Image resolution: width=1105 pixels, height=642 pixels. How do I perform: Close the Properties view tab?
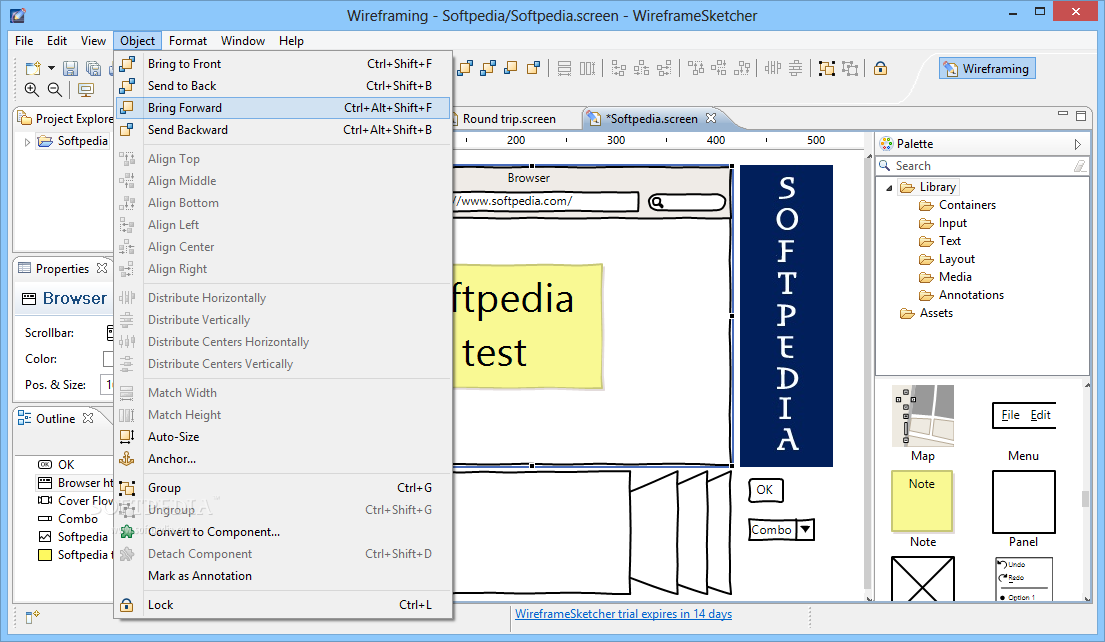tap(102, 268)
